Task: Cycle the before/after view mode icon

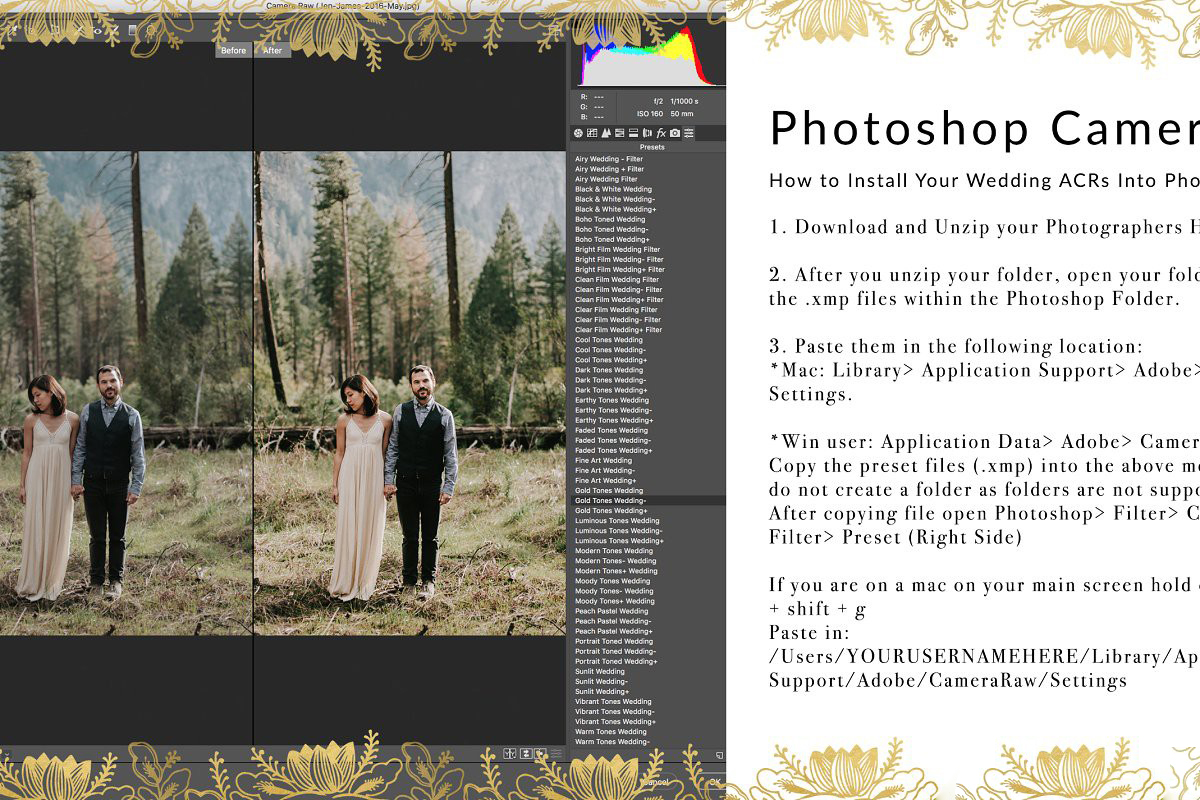Action: tap(510, 754)
